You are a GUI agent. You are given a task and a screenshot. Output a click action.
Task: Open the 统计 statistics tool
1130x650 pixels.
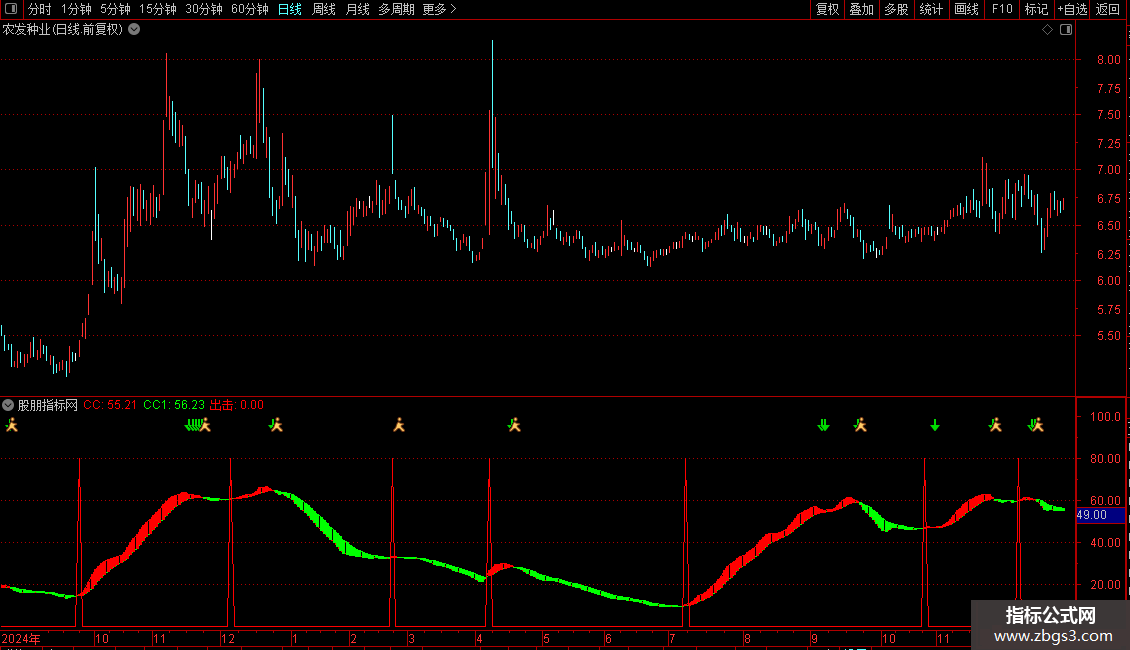click(931, 9)
